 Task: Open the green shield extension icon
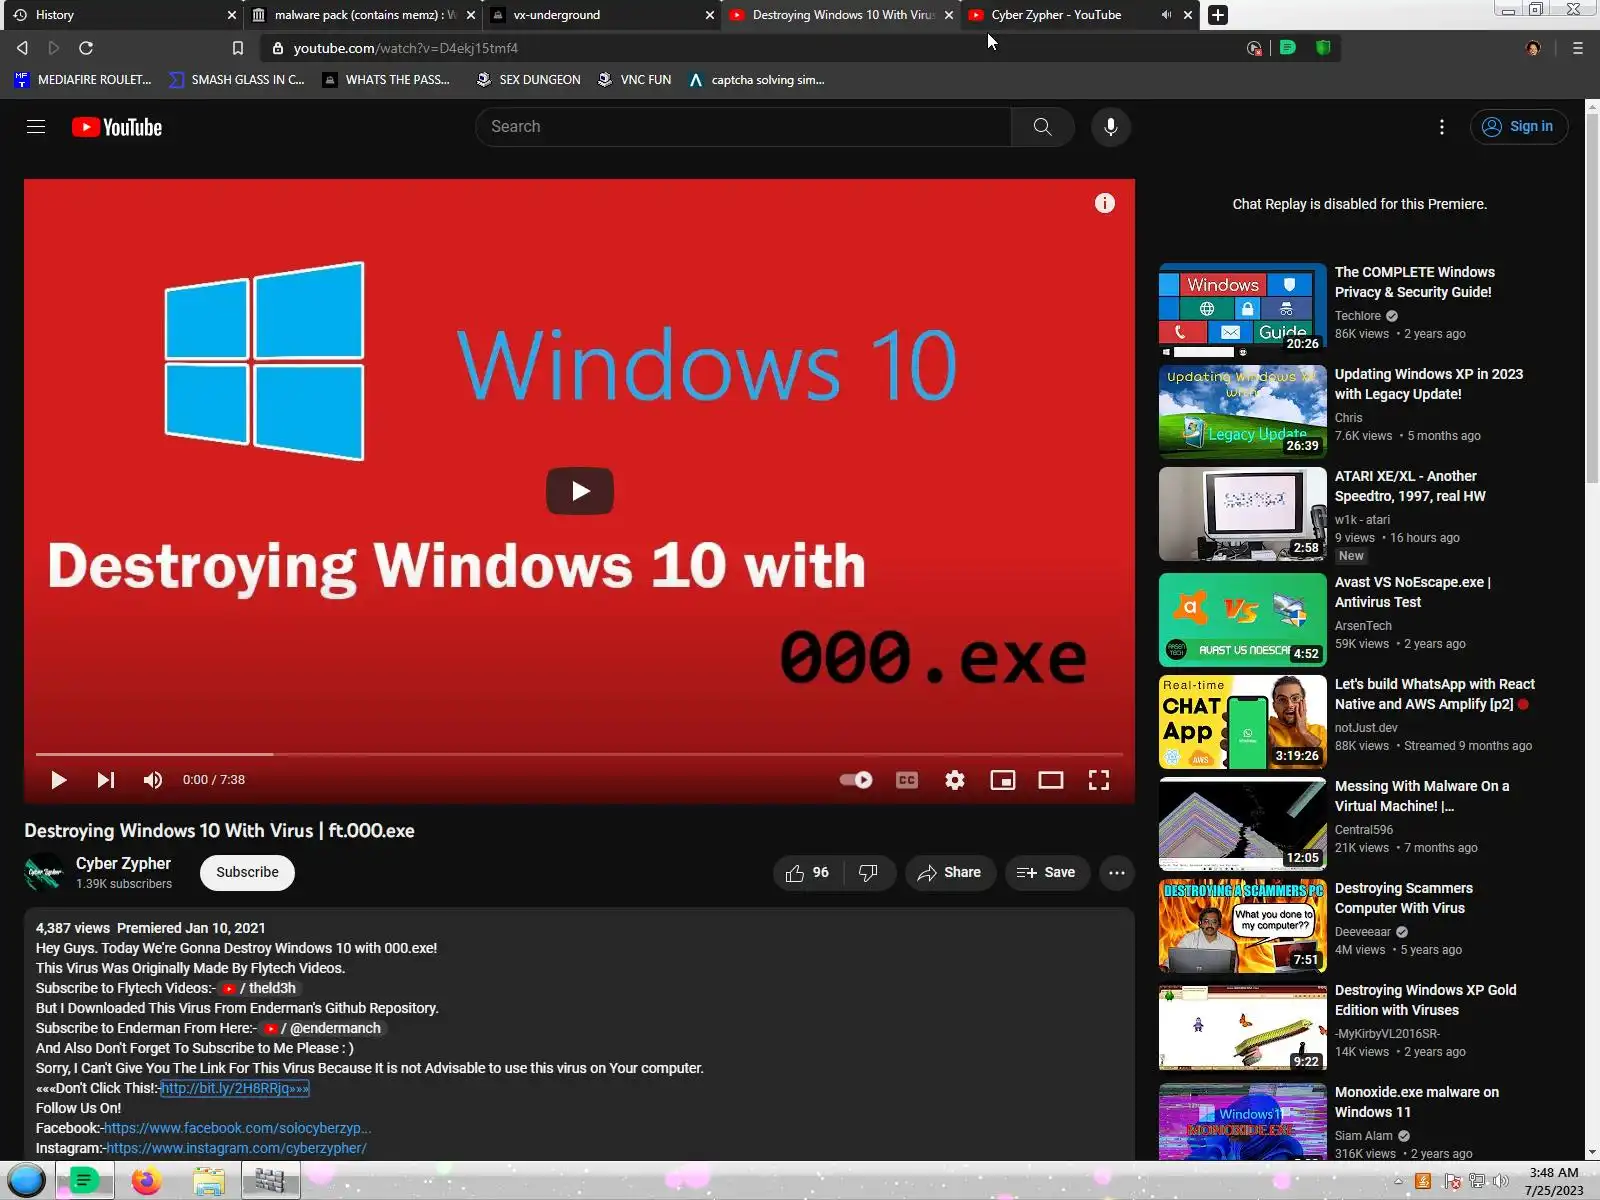coord(1323,48)
